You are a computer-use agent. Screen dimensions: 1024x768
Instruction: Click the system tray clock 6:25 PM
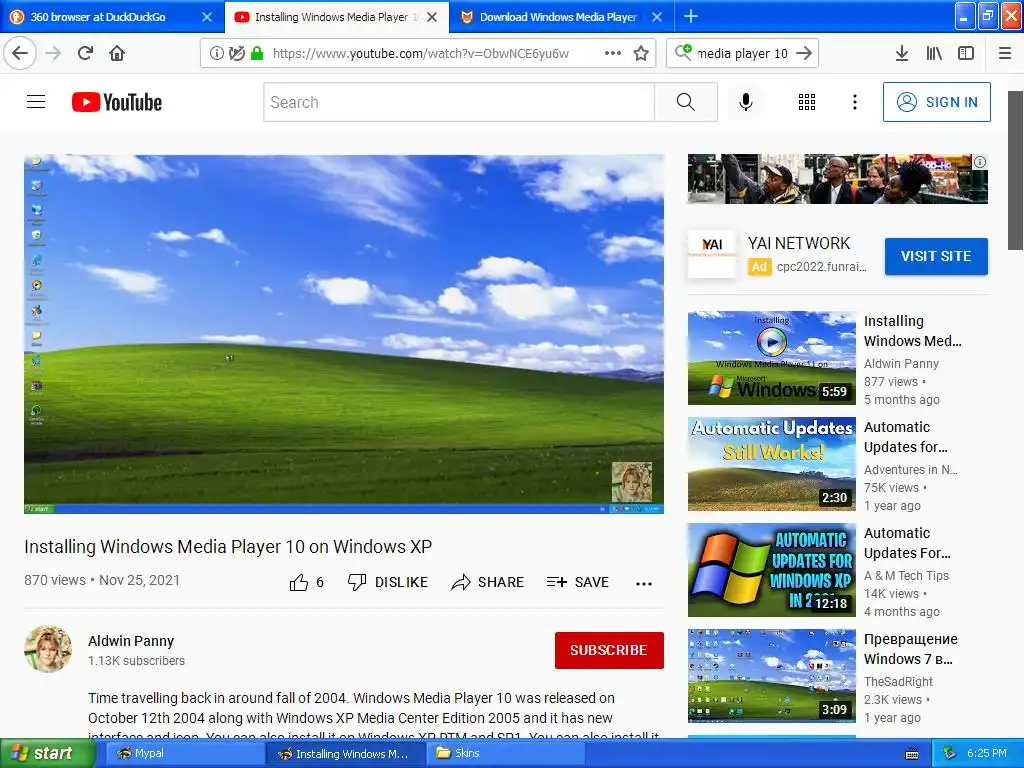[987, 754]
